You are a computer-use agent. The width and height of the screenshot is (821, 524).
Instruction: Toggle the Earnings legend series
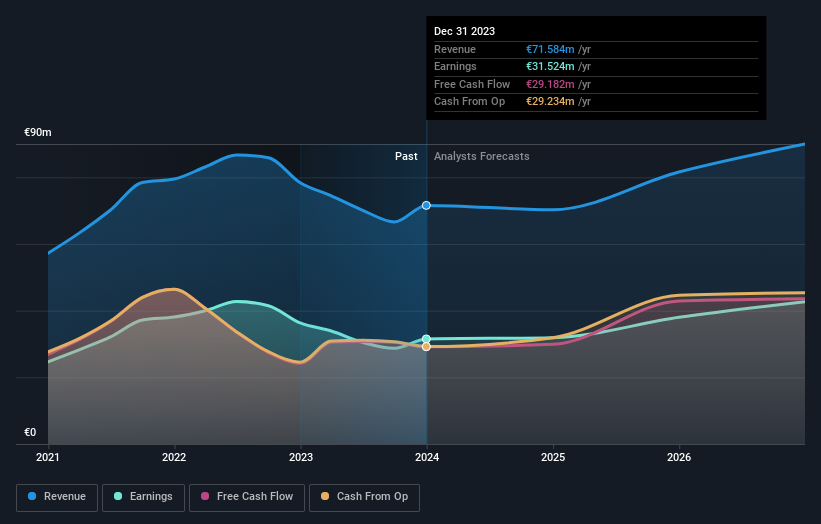point(143,497)
